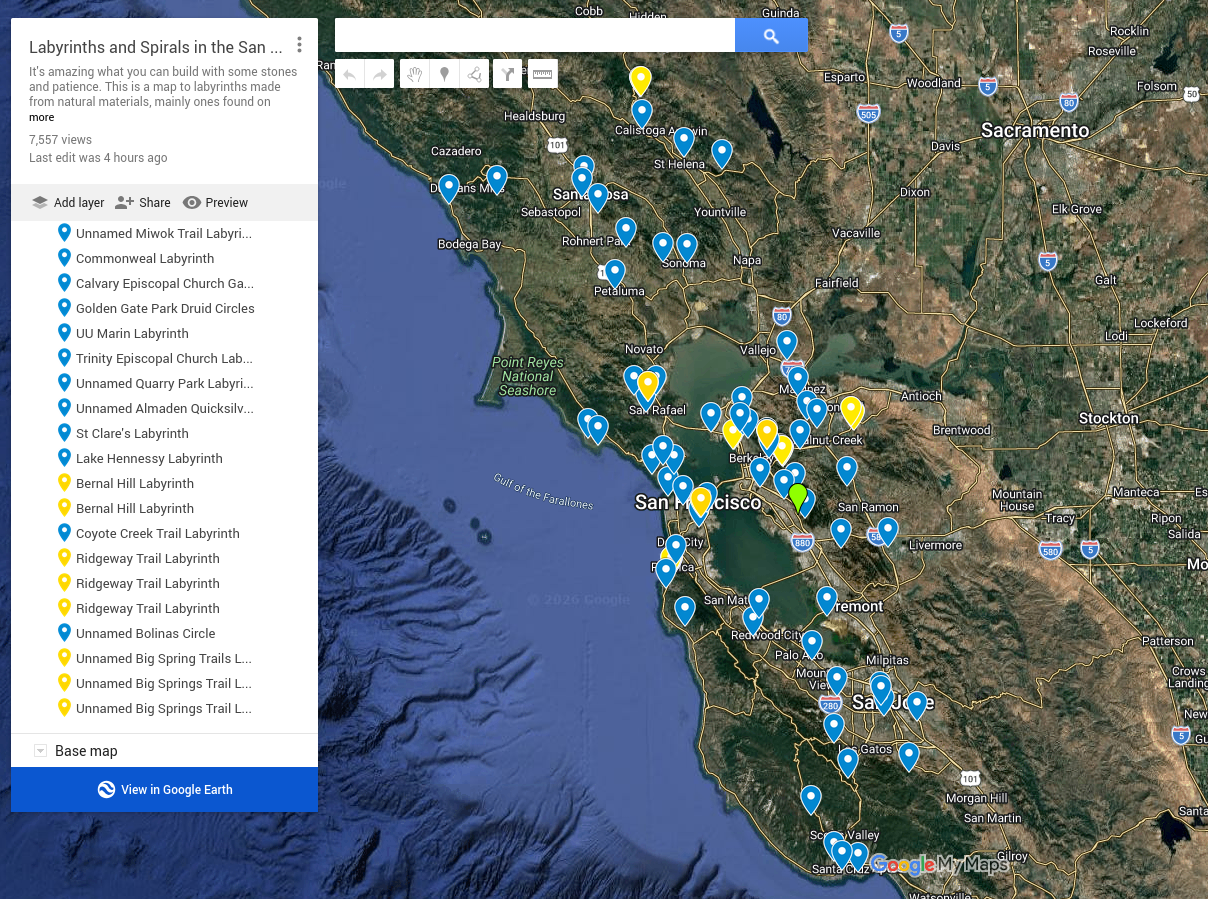Screen dimensions: 1208x899
Task: Click the redo arrow in map toolbar
Action: (x=379, y=74)
